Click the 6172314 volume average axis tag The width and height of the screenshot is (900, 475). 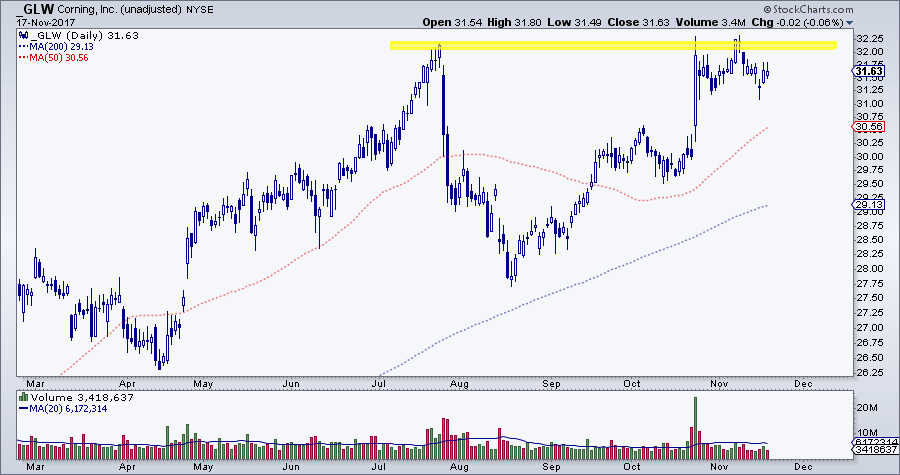(874, 441)
